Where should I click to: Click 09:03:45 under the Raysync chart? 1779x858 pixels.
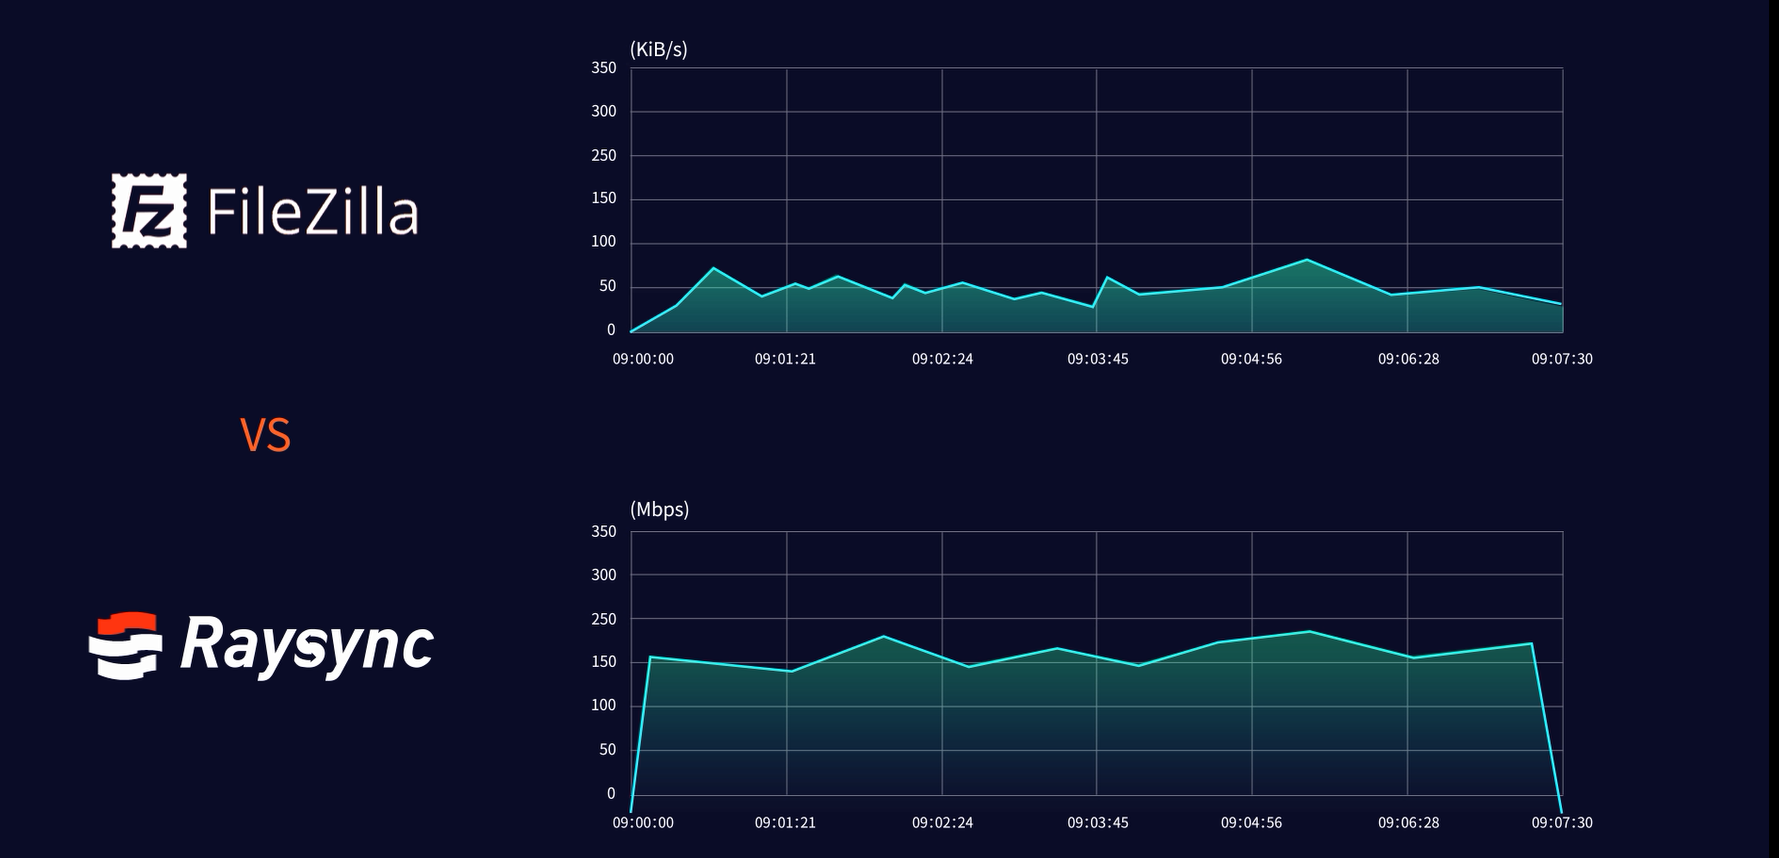coord(1098,823)
